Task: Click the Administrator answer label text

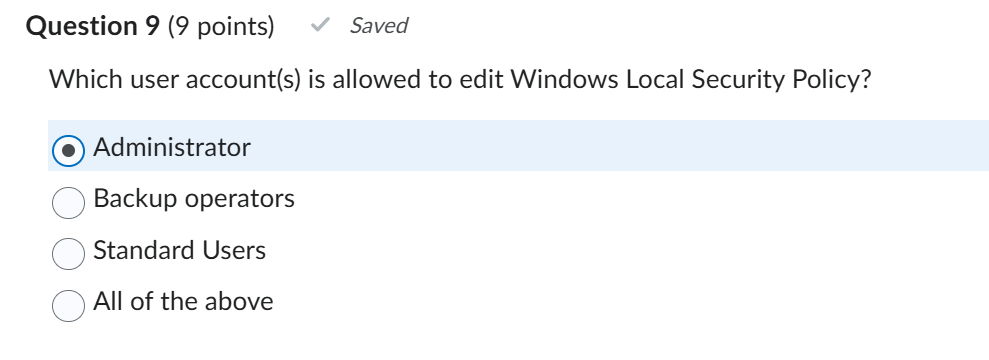Action: (172, 148)
